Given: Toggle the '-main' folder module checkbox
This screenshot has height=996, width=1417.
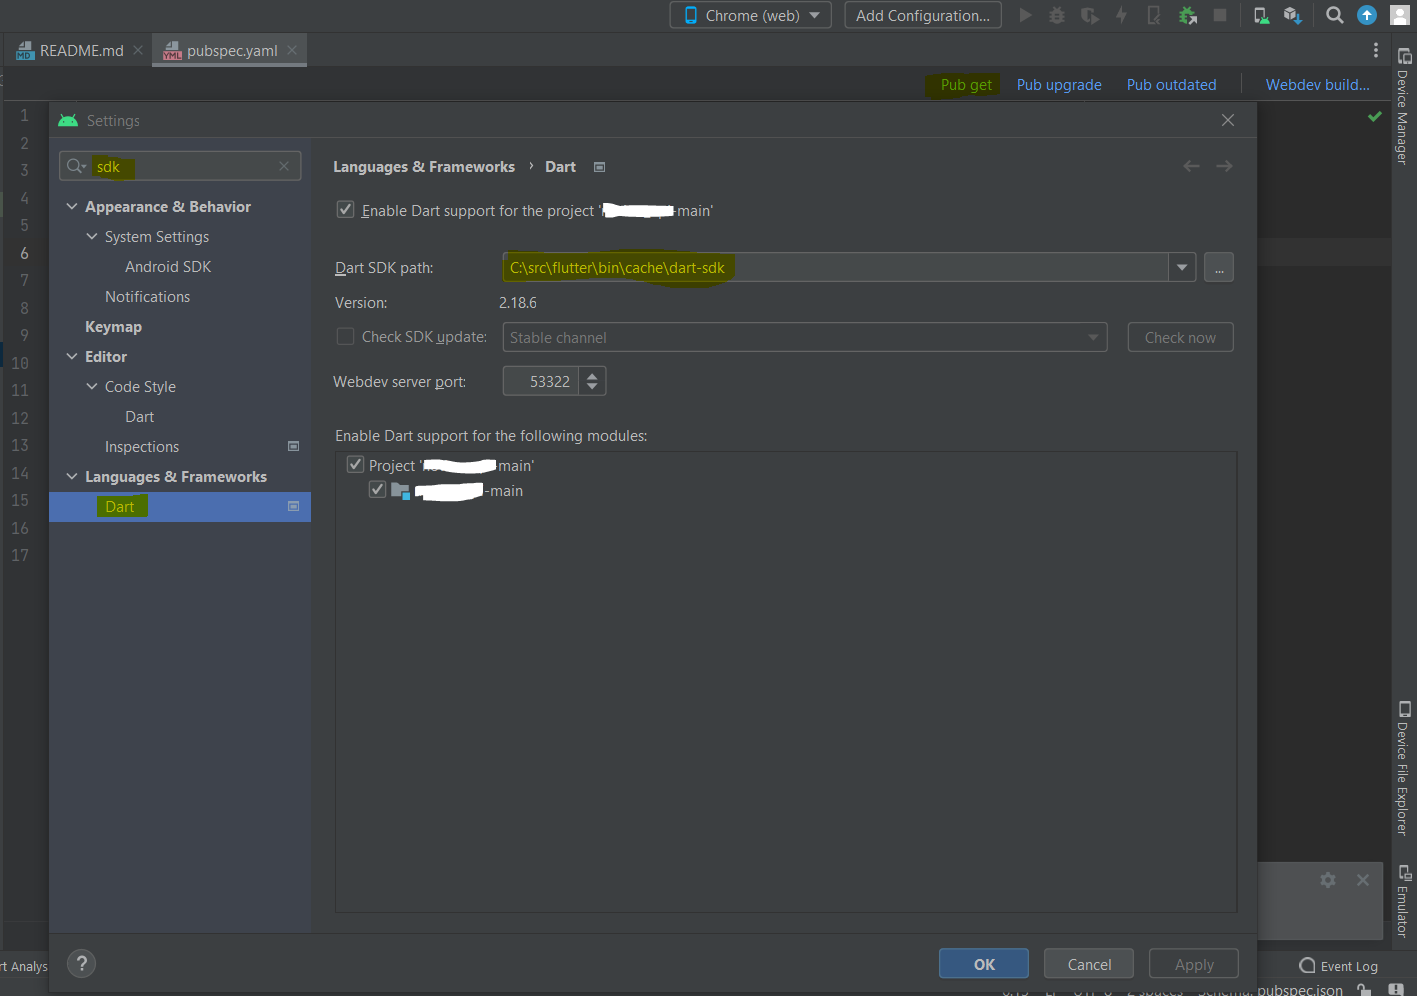Looking at the screenshot, I should [x=377, y=489].
